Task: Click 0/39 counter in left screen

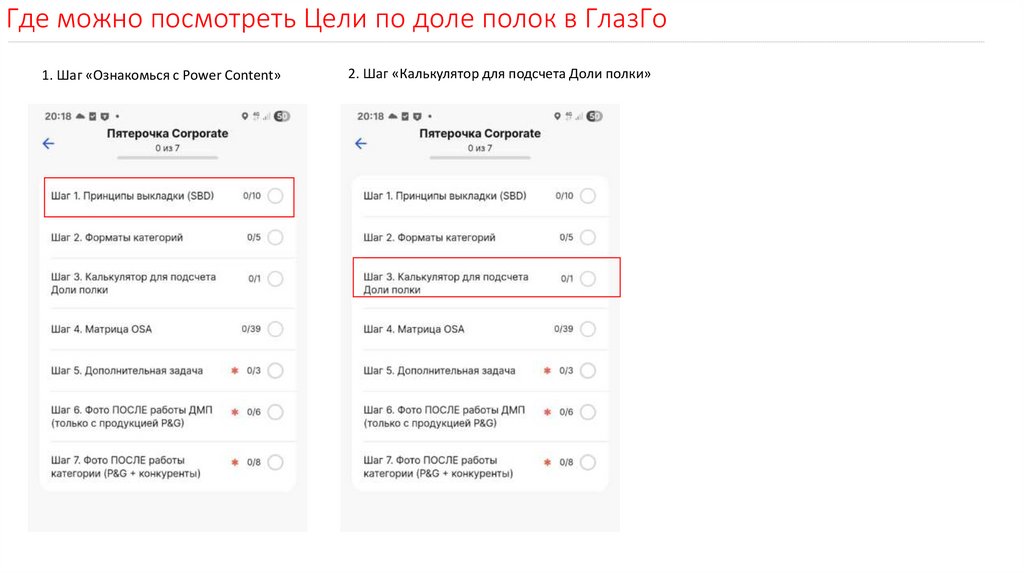Action: (x=251, y=328)
